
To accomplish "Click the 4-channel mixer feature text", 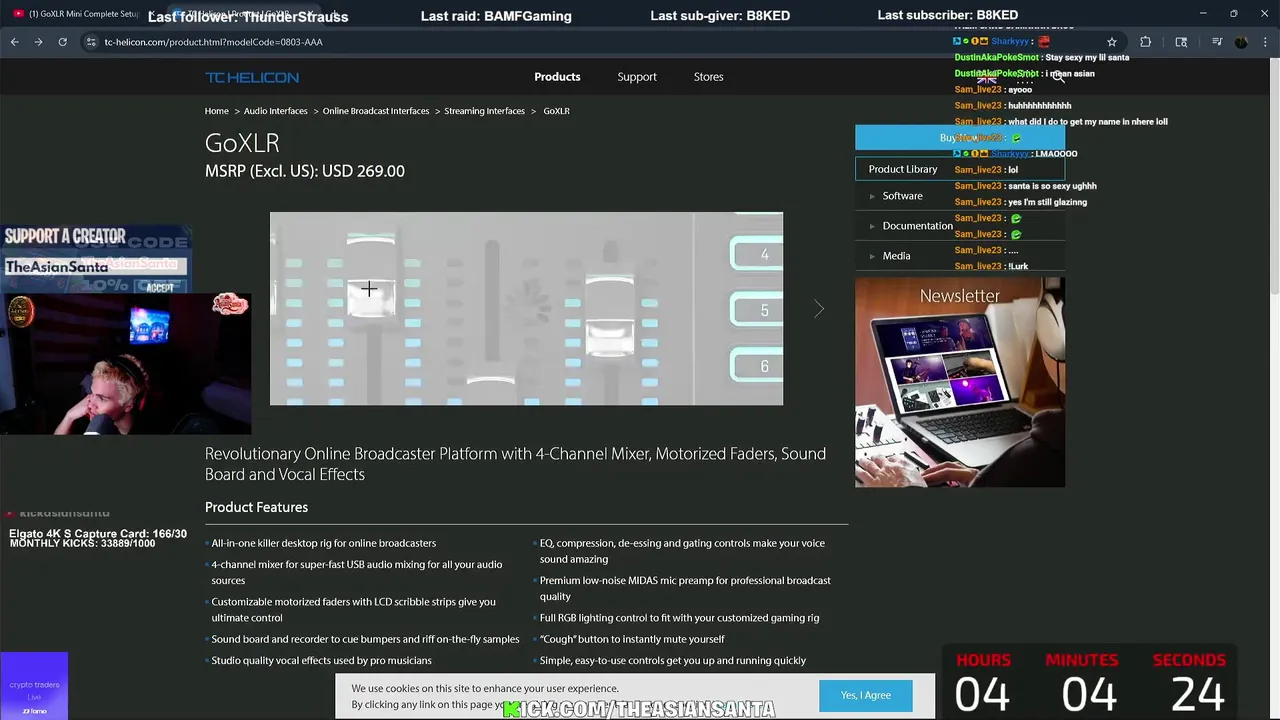I will (356, 572).
